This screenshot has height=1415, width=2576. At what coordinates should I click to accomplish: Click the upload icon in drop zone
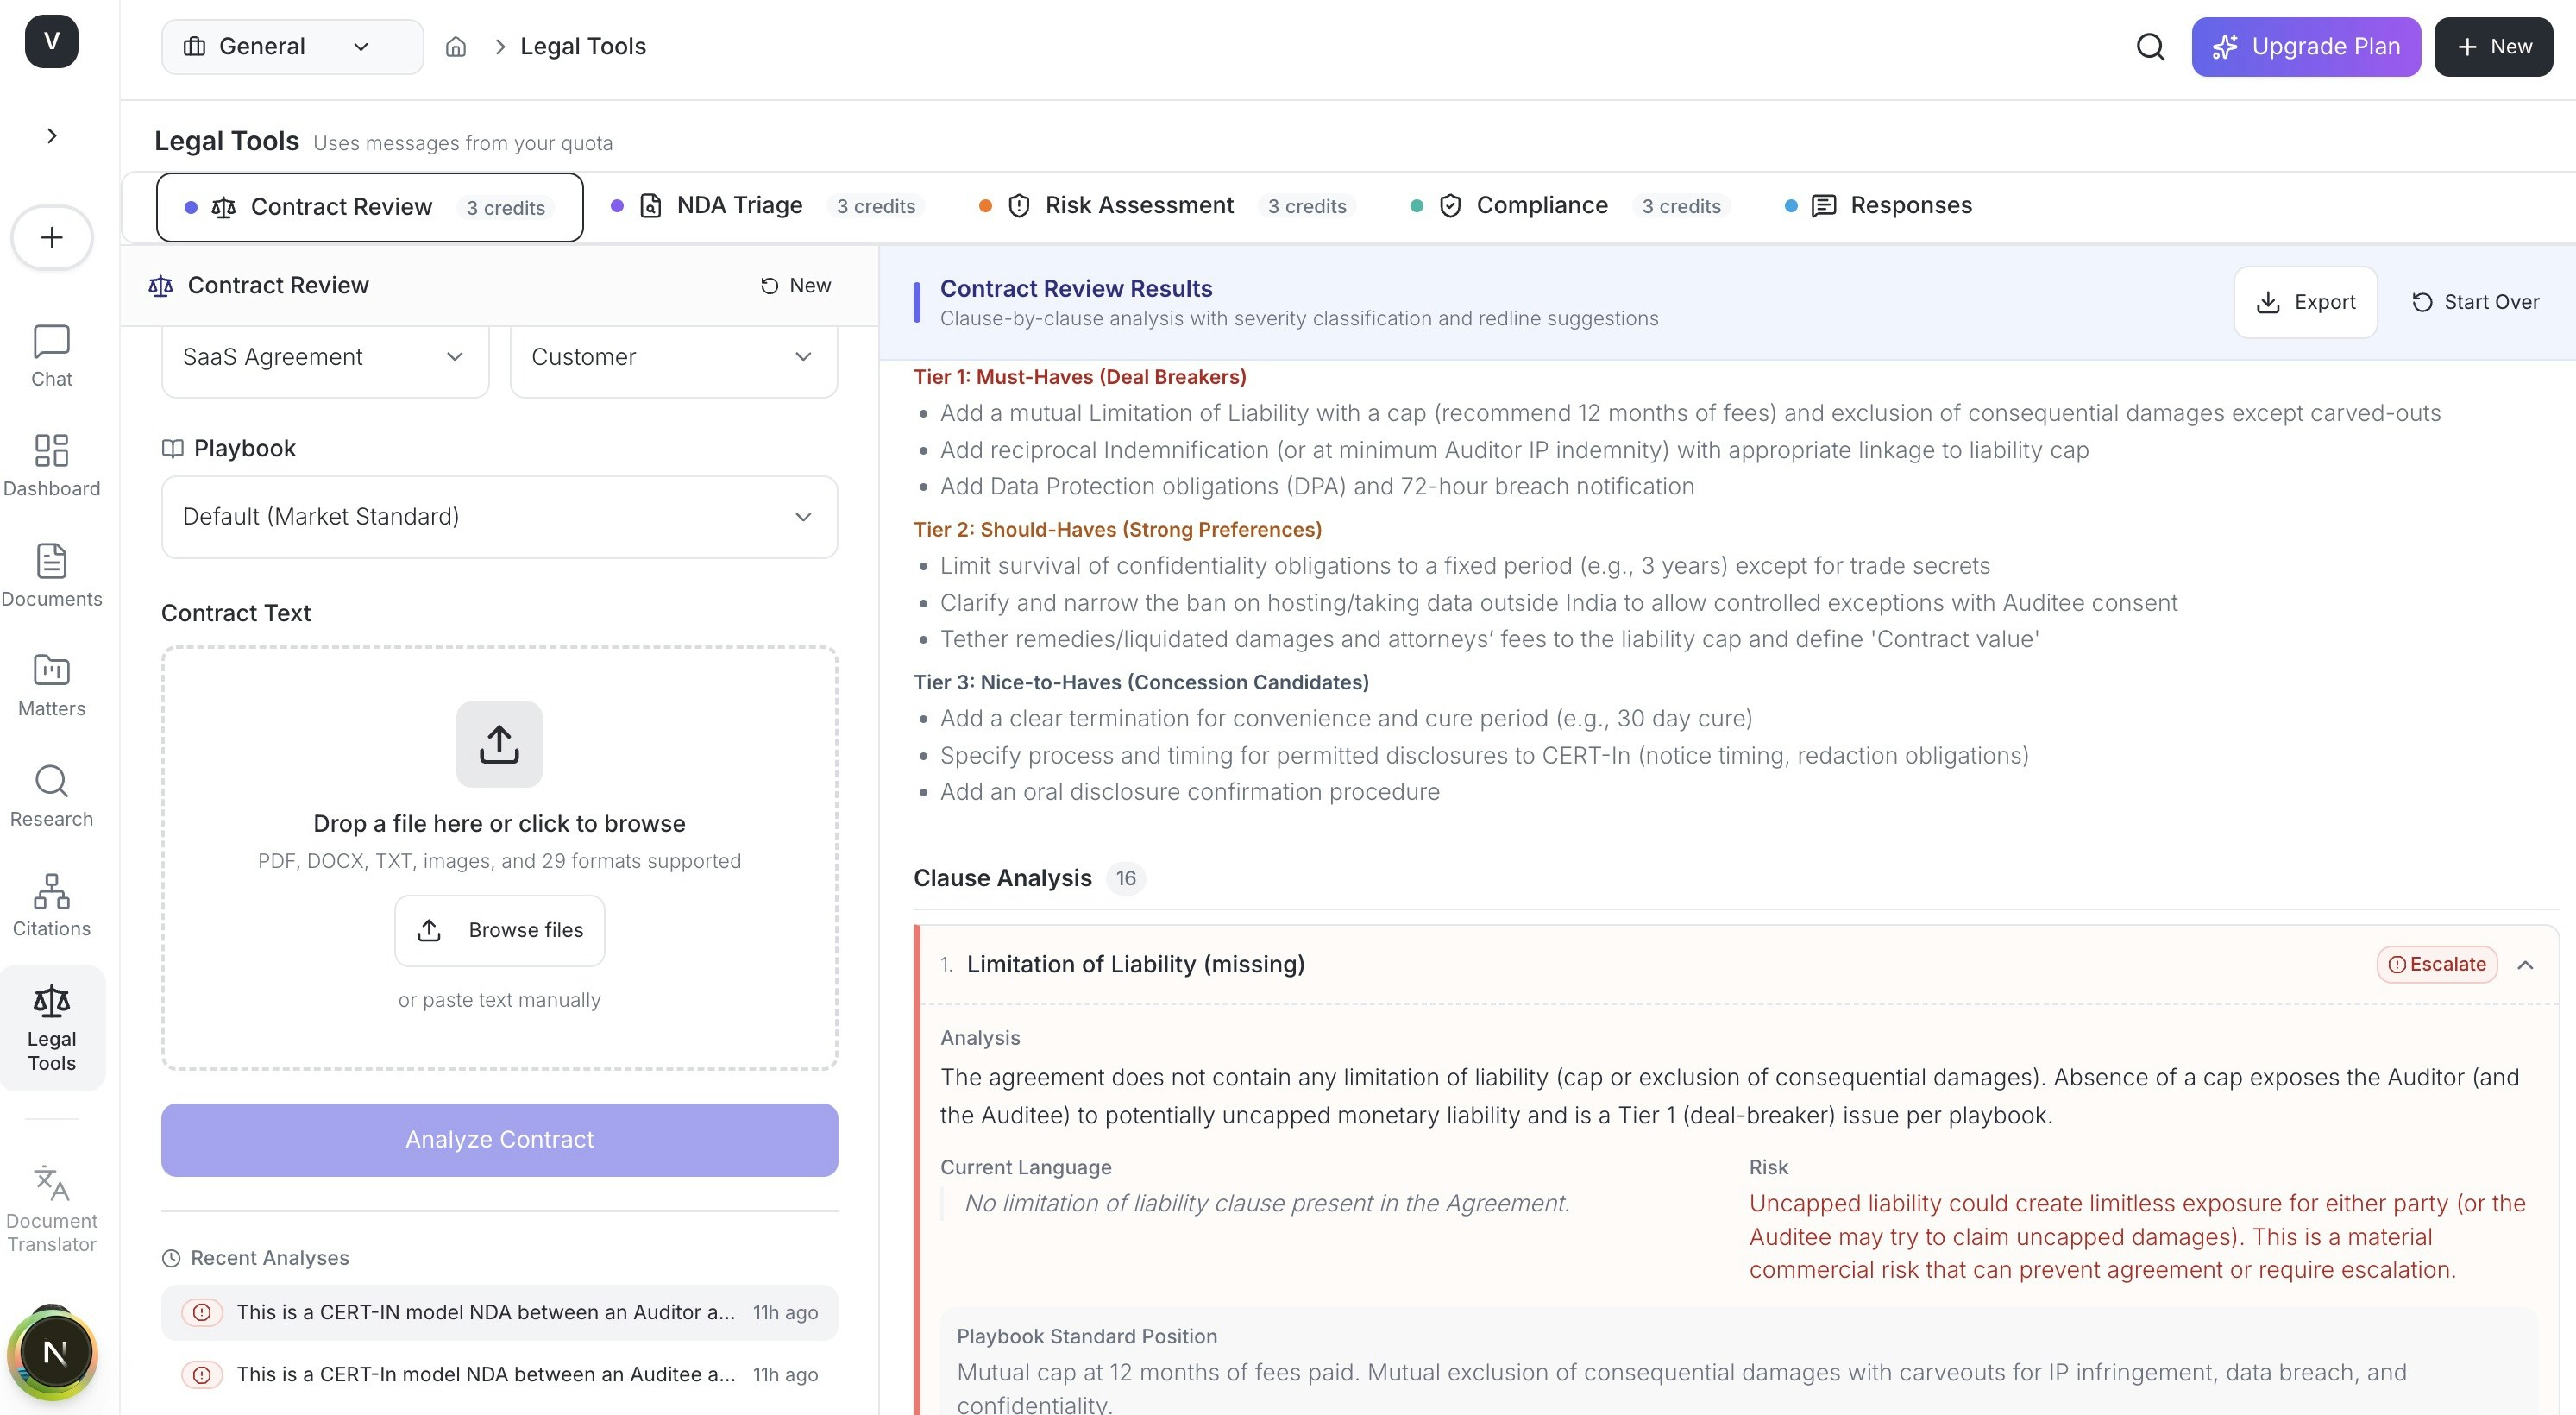click(499, 745)
